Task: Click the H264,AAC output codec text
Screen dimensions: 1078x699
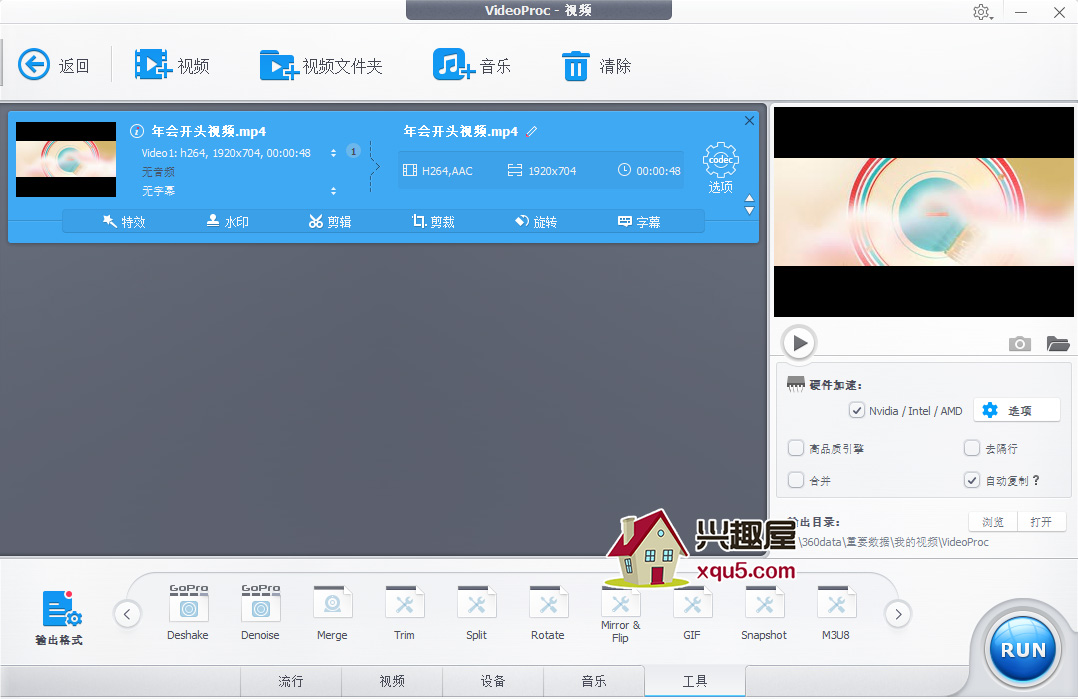Action: [447, 170]
